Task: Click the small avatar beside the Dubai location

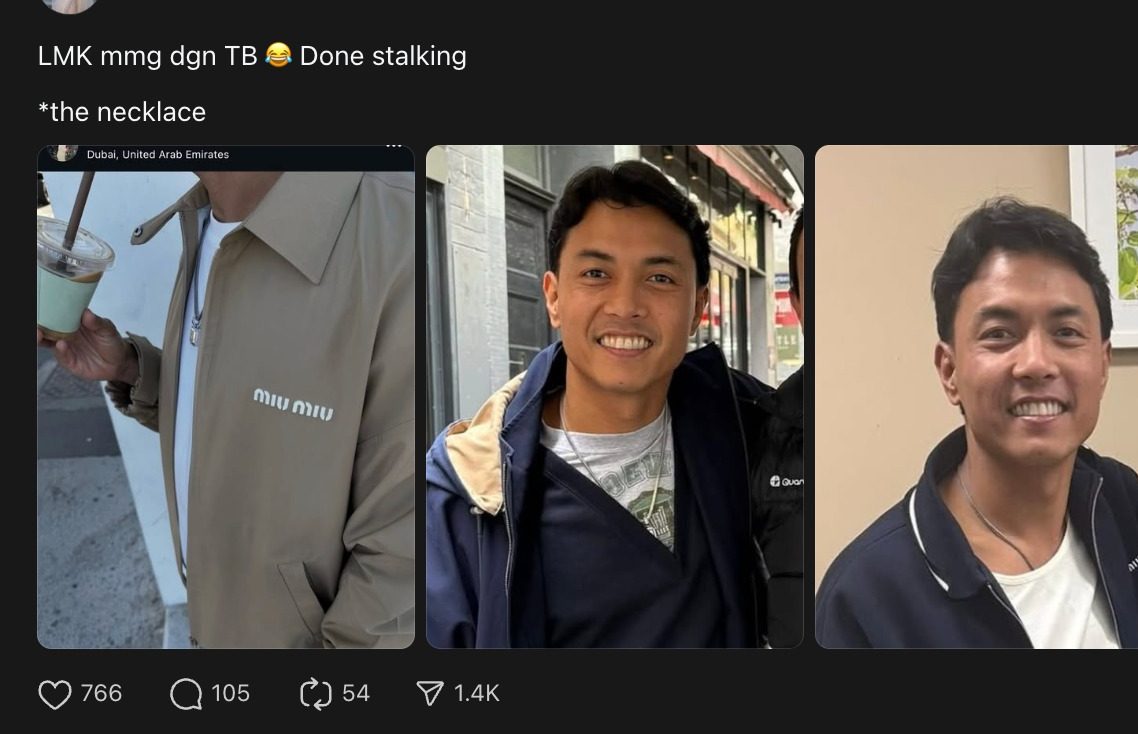Action: [64, 153]
